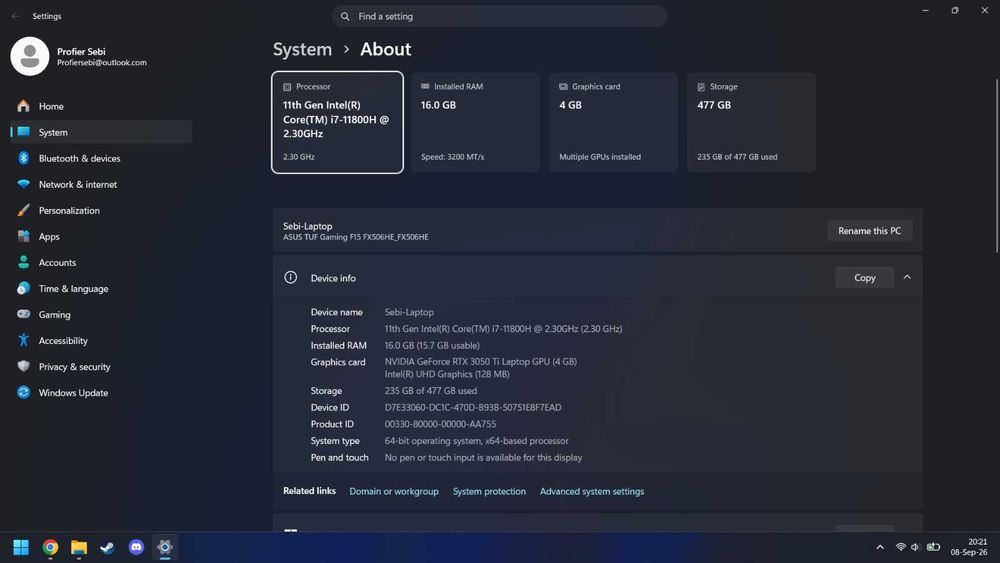This screenshot has width=1000, height=563.
Task: Select the Graphics card info card
Action: coord(614,122)
